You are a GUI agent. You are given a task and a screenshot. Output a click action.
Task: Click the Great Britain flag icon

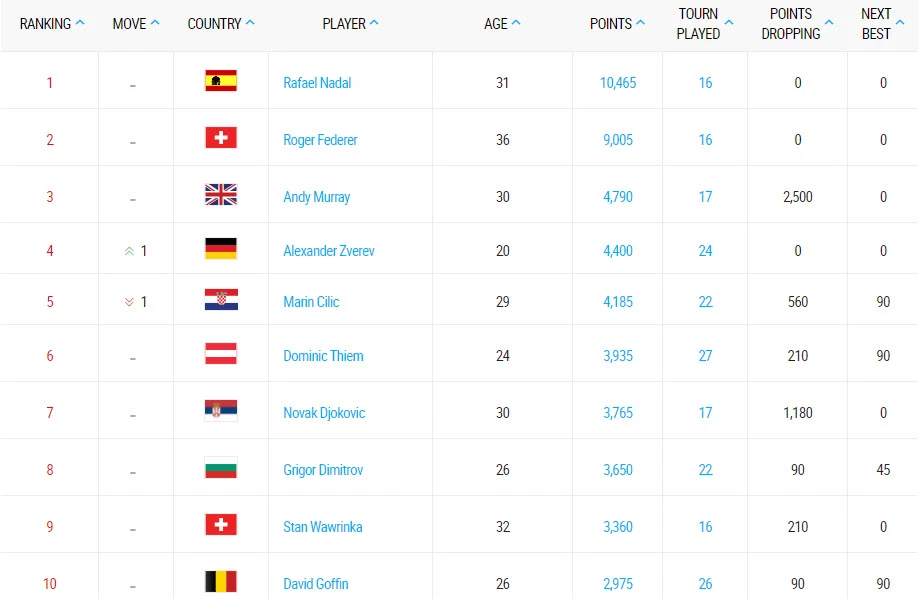pos(220,196)
